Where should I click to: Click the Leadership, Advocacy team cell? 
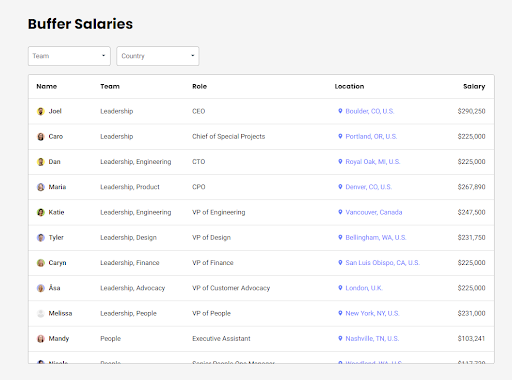[x=133, y=288]
